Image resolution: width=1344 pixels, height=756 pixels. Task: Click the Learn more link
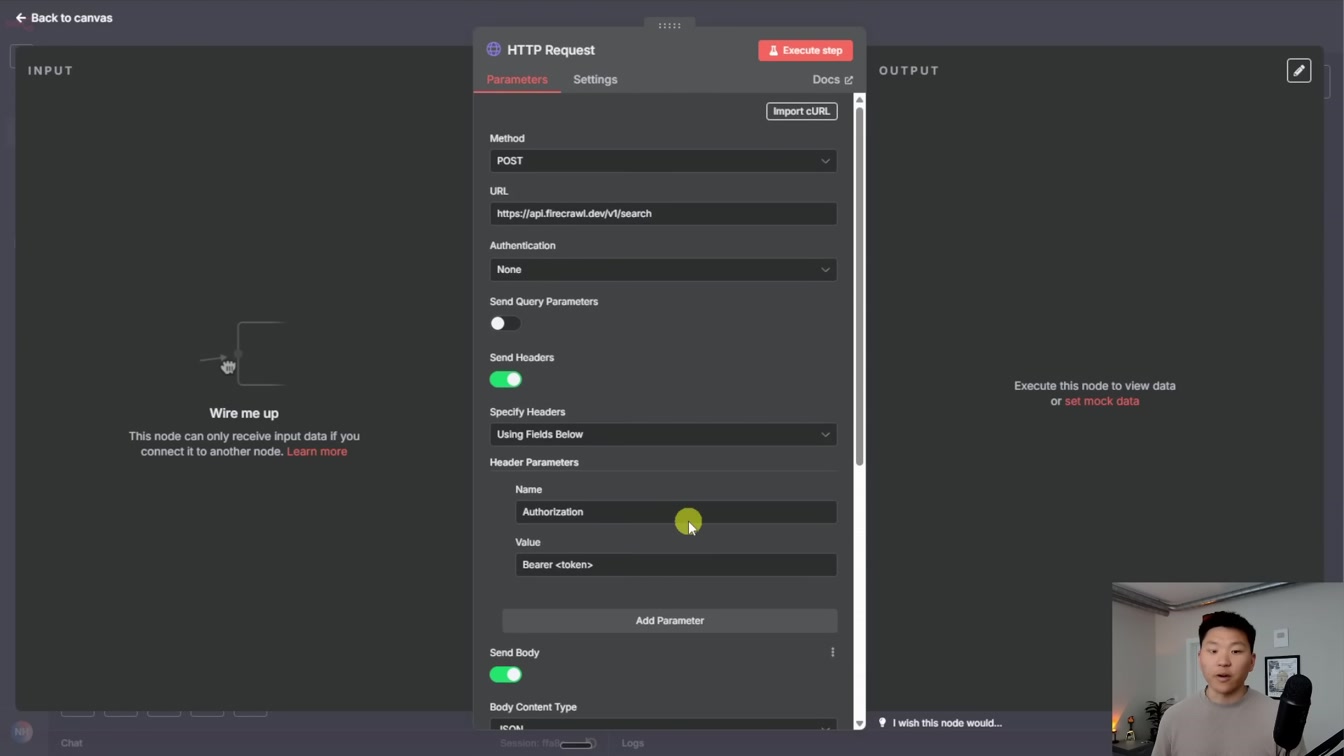click(x=317, y=452)
